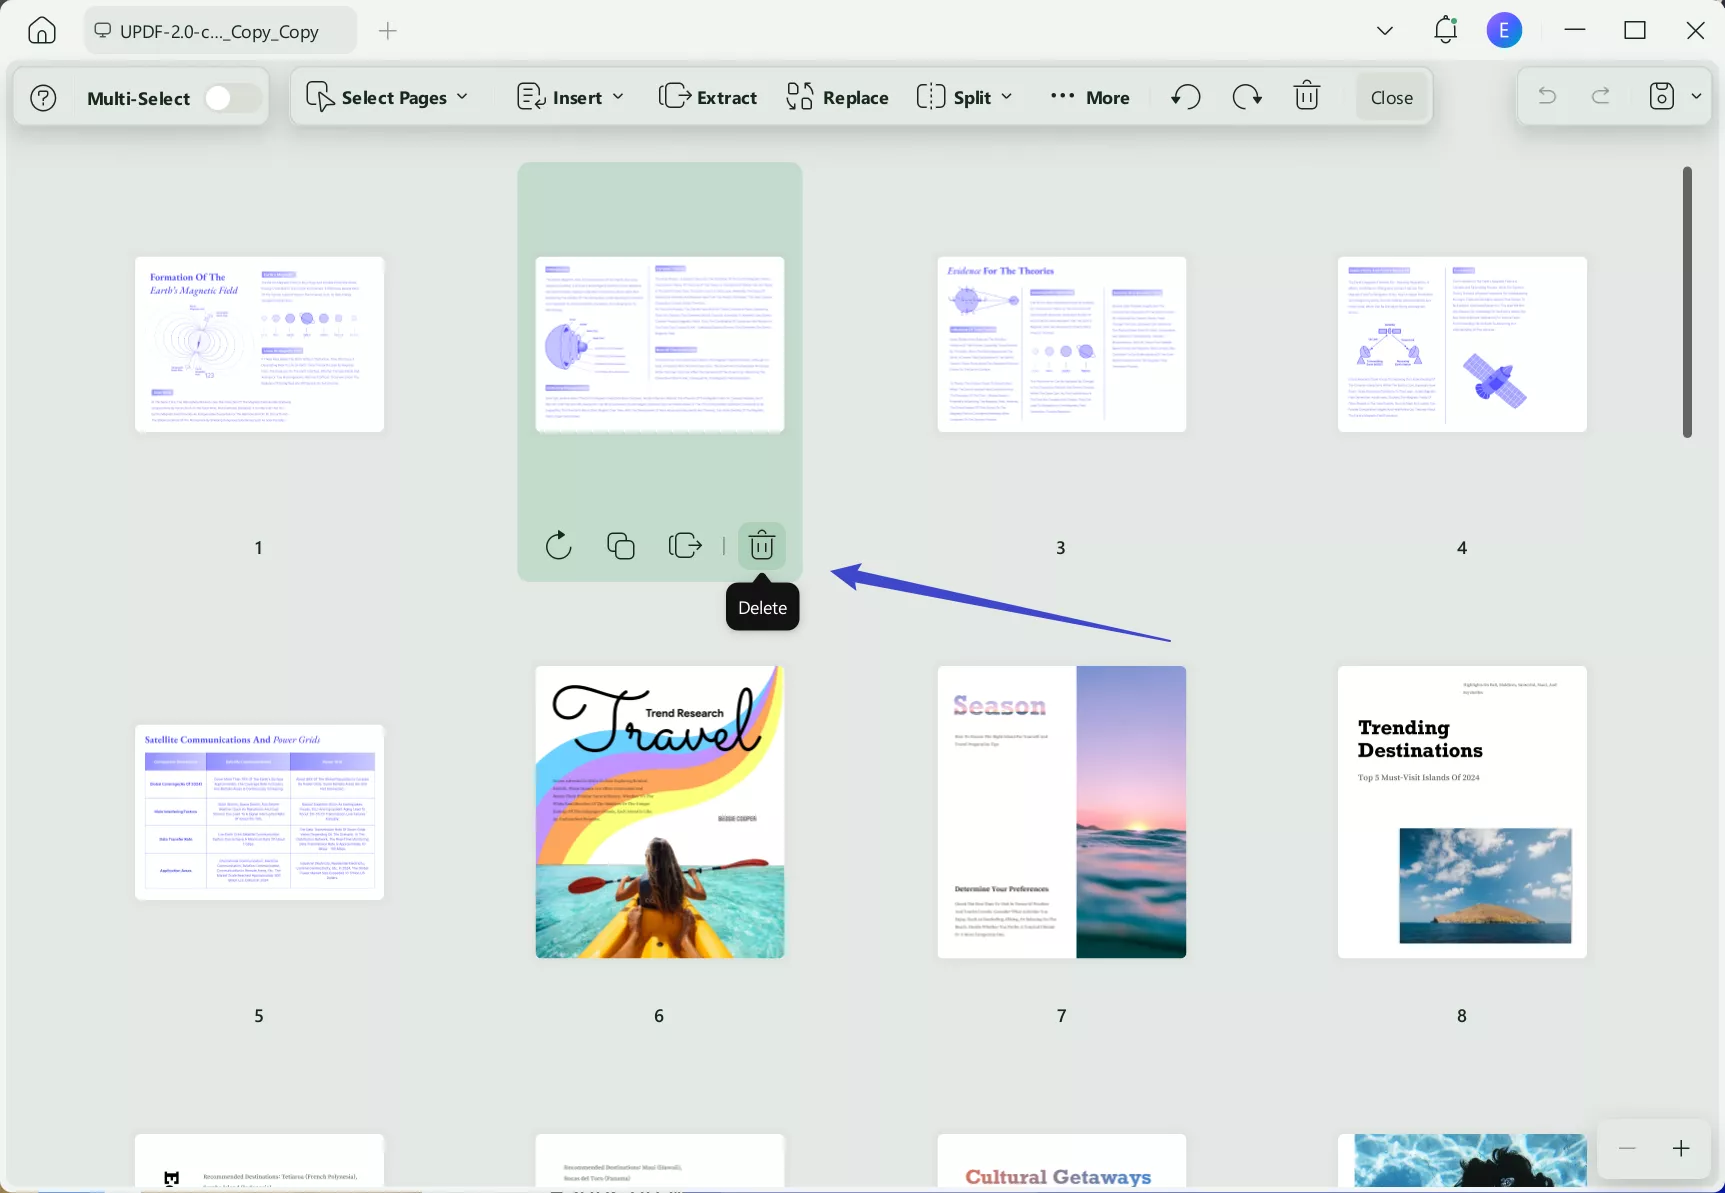Viewport: 1725px width, 1193px height.
Task: Rotate page 2 using its rotate icon
Action: tap(558, 545)
